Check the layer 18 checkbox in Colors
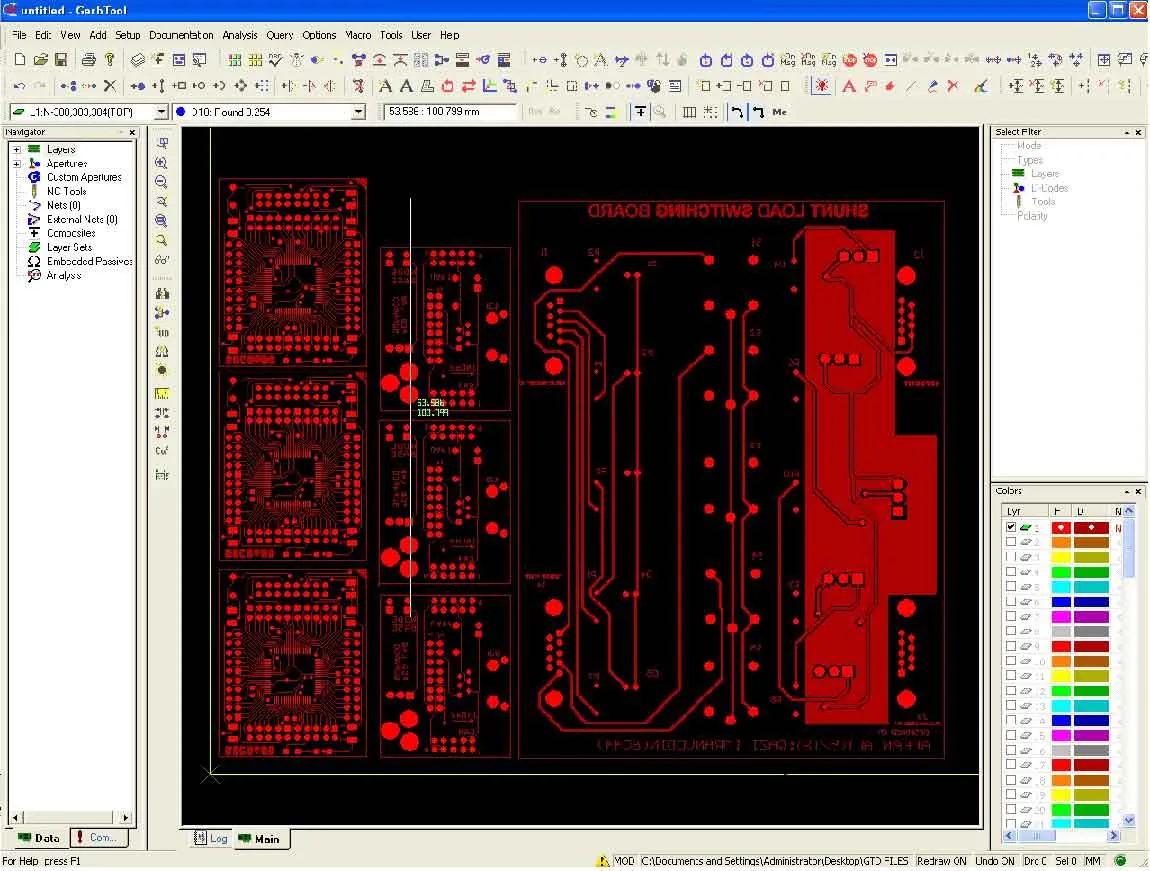This screenshot has width=1150, height=871. coord(1011,779)
